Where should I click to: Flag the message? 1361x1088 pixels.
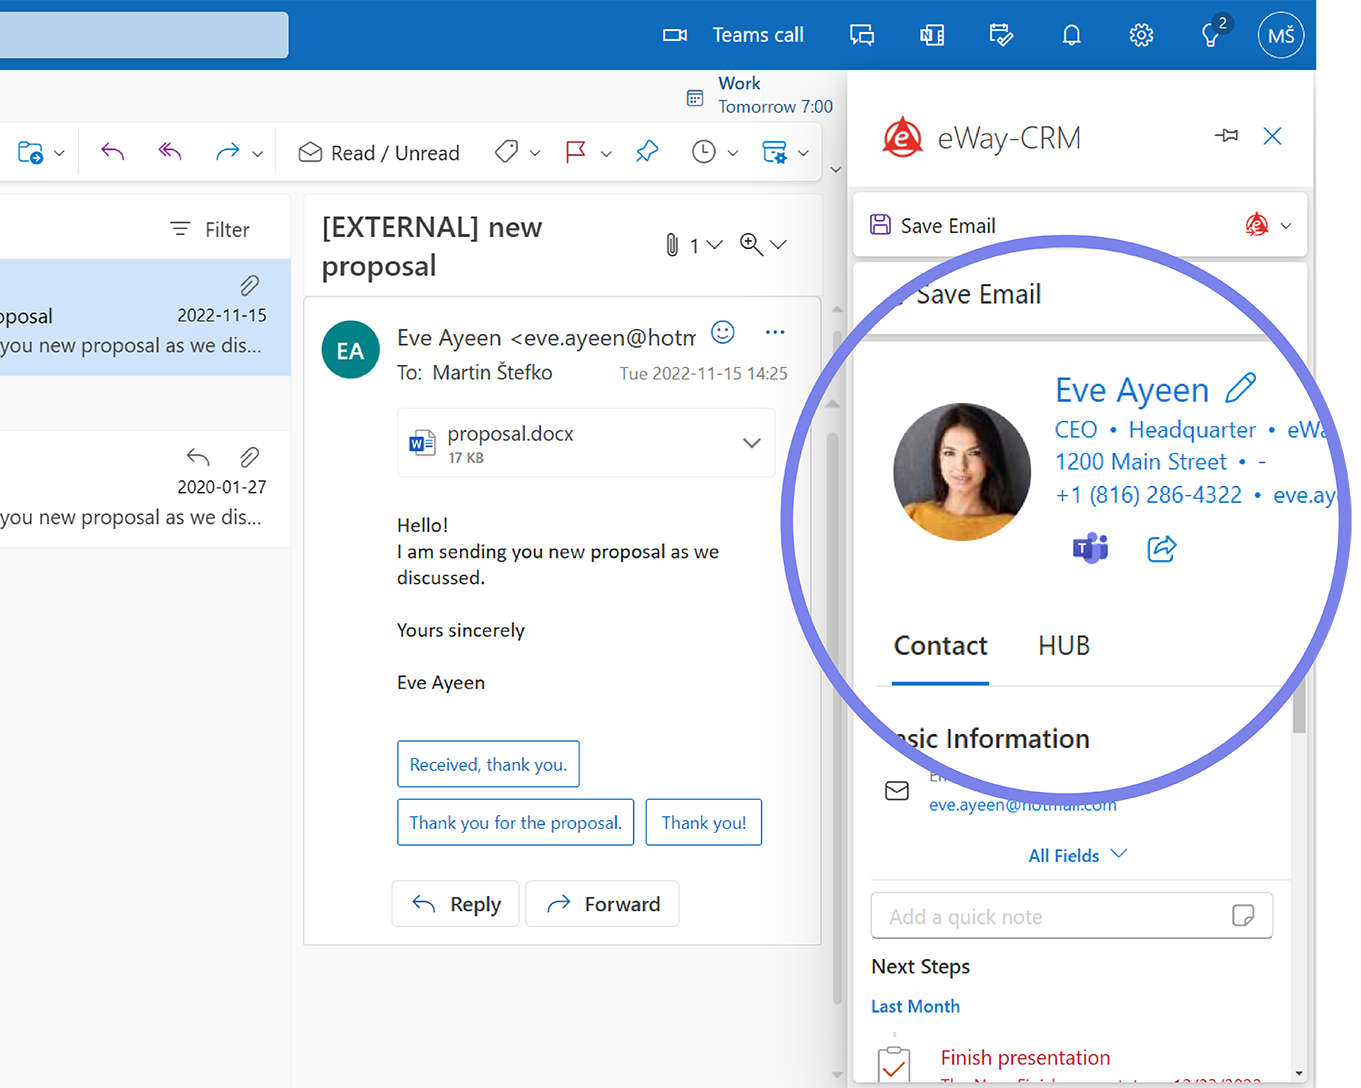coord(576,152)
